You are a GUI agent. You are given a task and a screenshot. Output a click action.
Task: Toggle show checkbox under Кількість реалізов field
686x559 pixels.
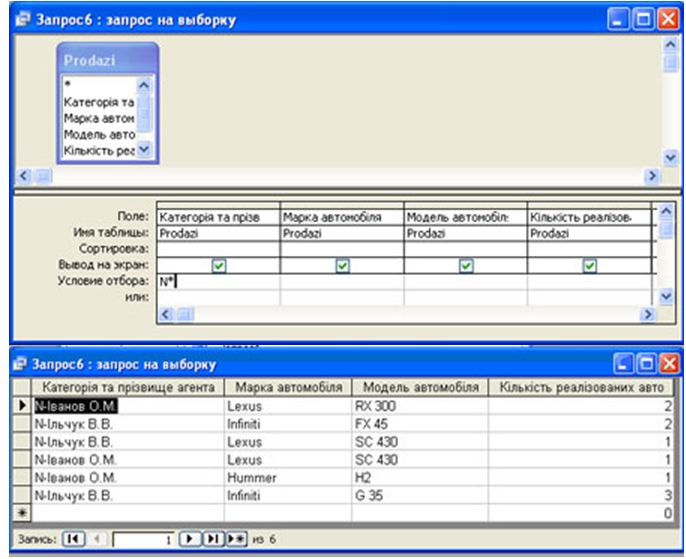click(x=589, y=265)
